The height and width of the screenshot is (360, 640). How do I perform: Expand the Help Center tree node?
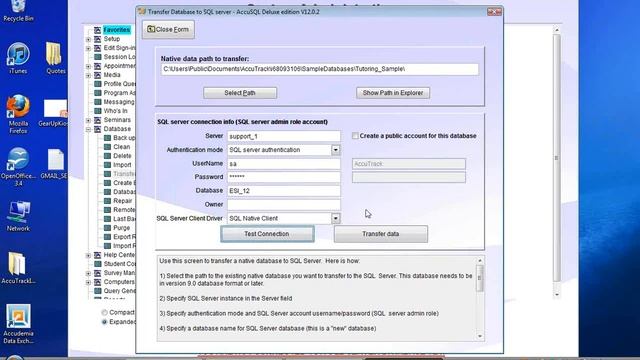click(88, 256)
